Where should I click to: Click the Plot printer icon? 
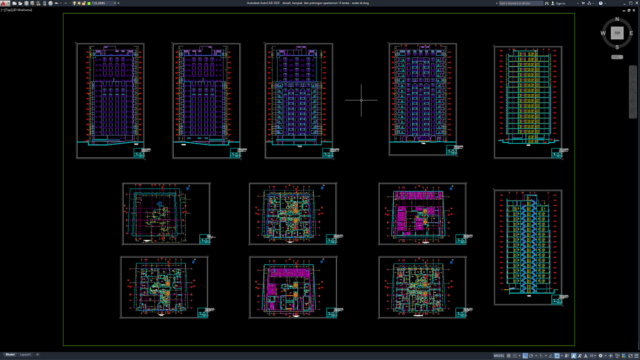click(51, 3)
